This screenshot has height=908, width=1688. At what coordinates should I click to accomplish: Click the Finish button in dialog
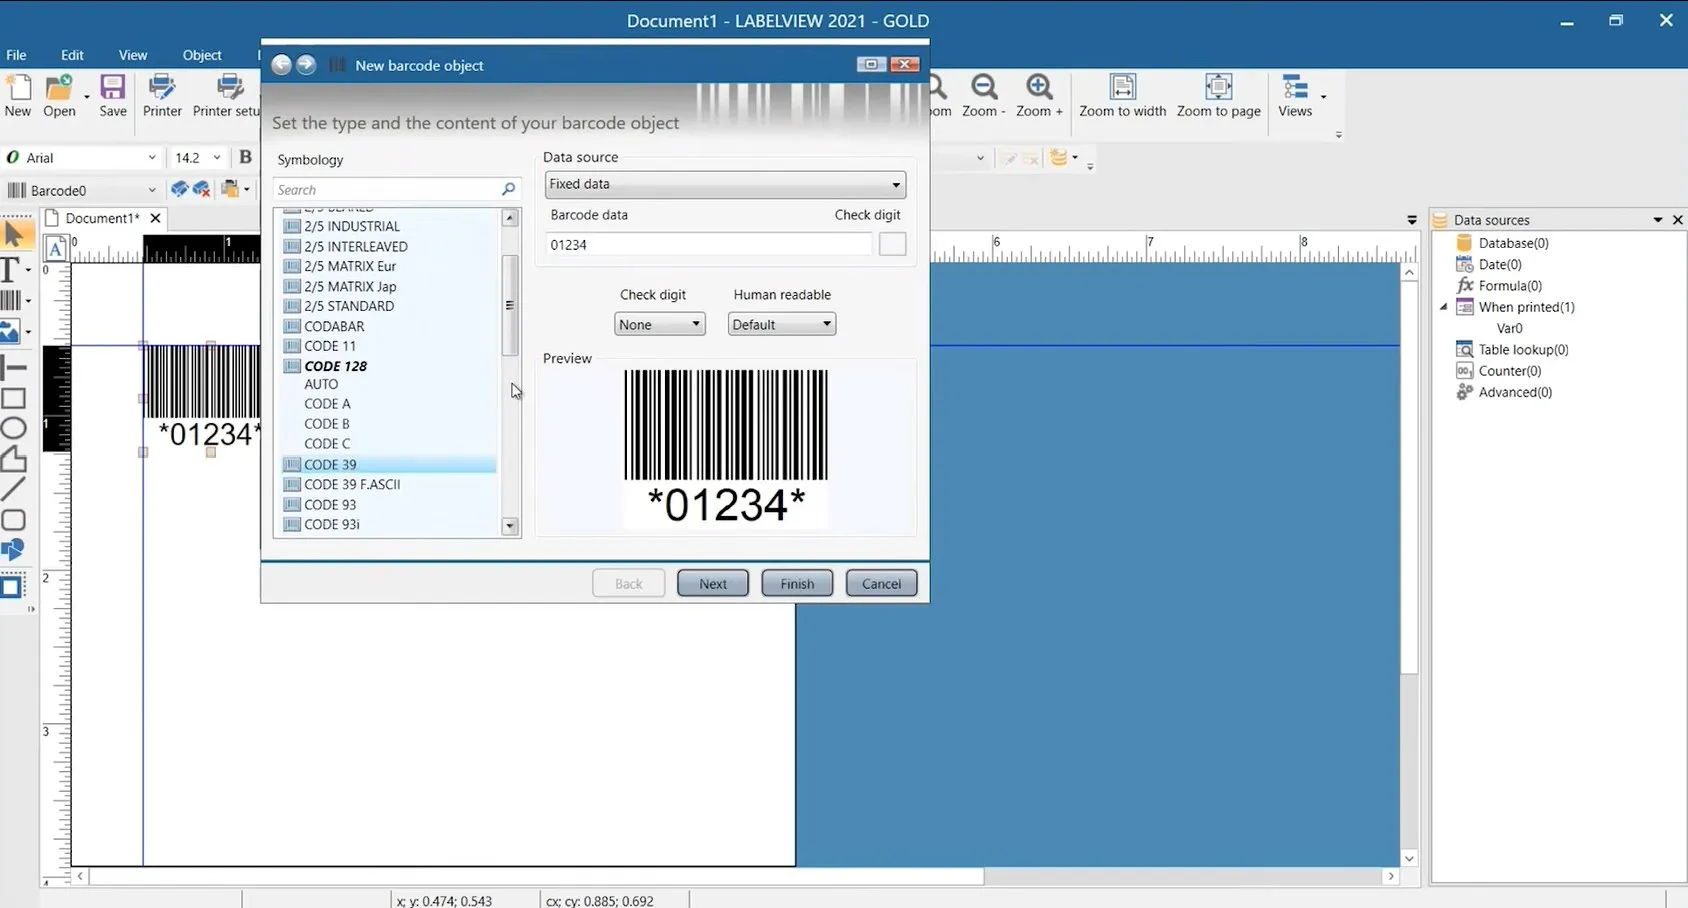pos(797,583)
